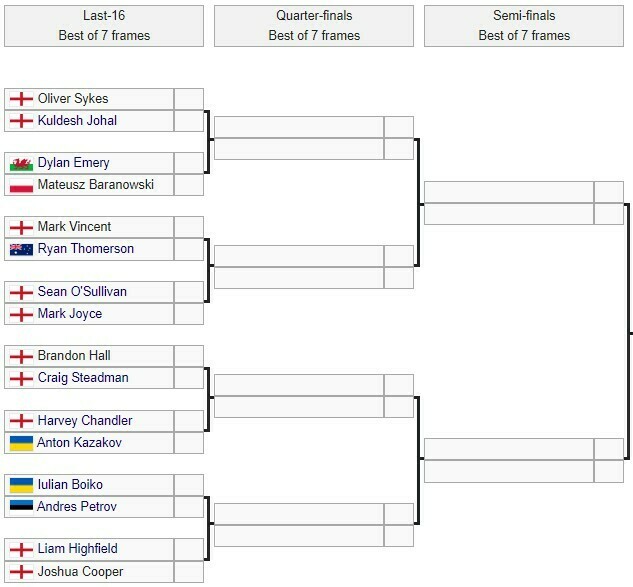Click the Ukraine flag beside Anton Kazakov
Image resolution: width=633 pixels, height=587 pixels.
tap(21, 443)
